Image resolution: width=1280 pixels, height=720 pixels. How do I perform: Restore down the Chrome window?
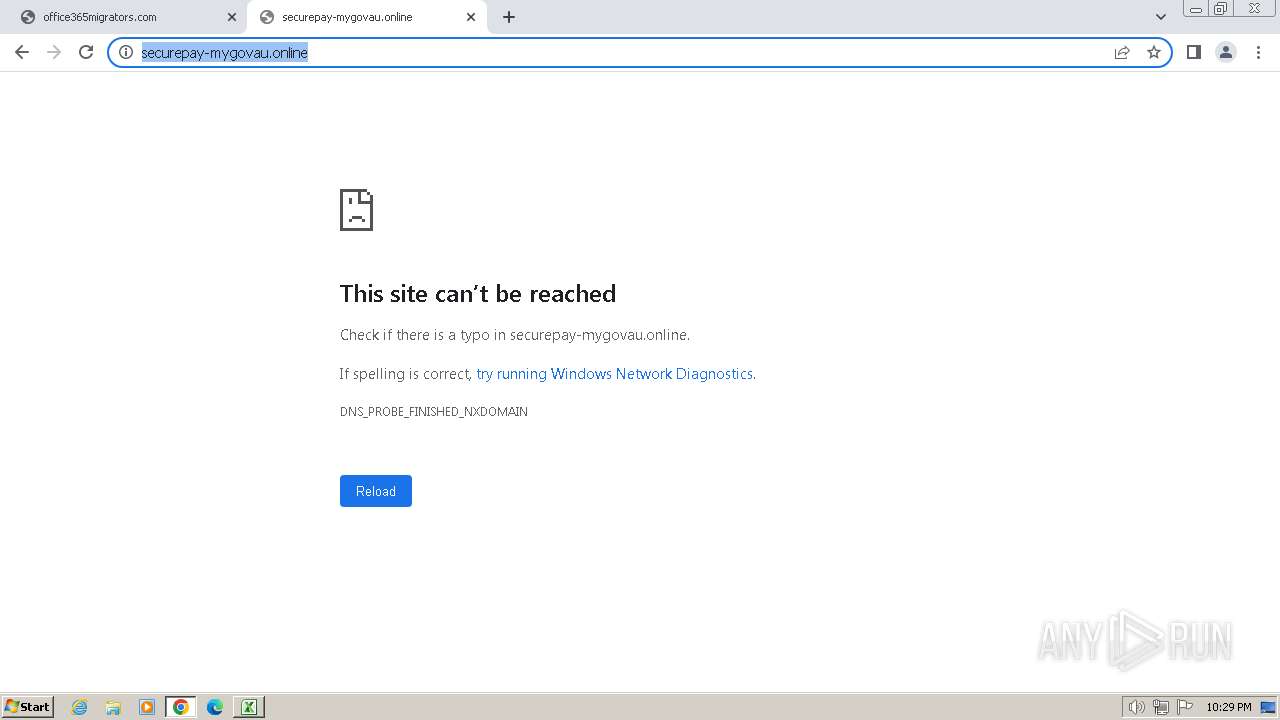tap(1221, 9)
